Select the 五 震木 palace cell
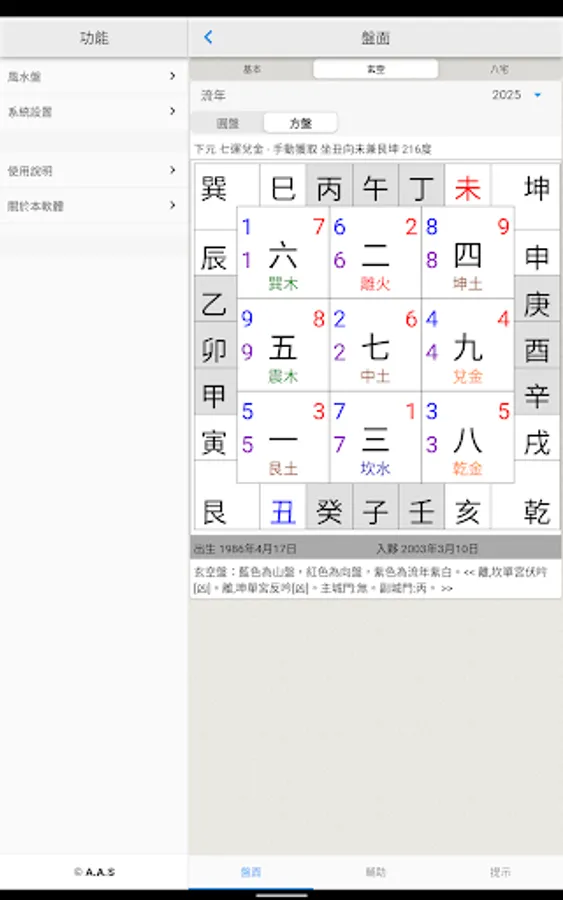Viewport: 563px width, 900px height. coord(283,345)
